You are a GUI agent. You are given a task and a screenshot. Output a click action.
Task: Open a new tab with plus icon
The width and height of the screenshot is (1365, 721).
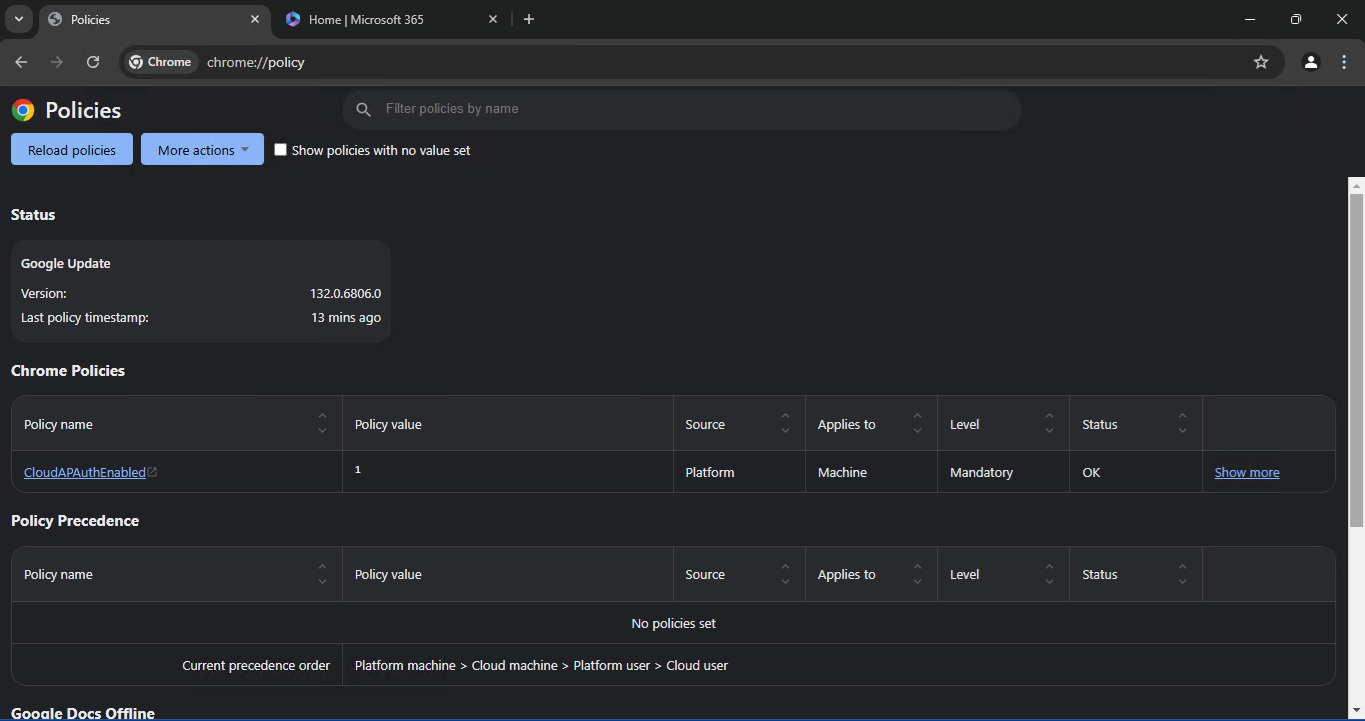click(529, 19)
